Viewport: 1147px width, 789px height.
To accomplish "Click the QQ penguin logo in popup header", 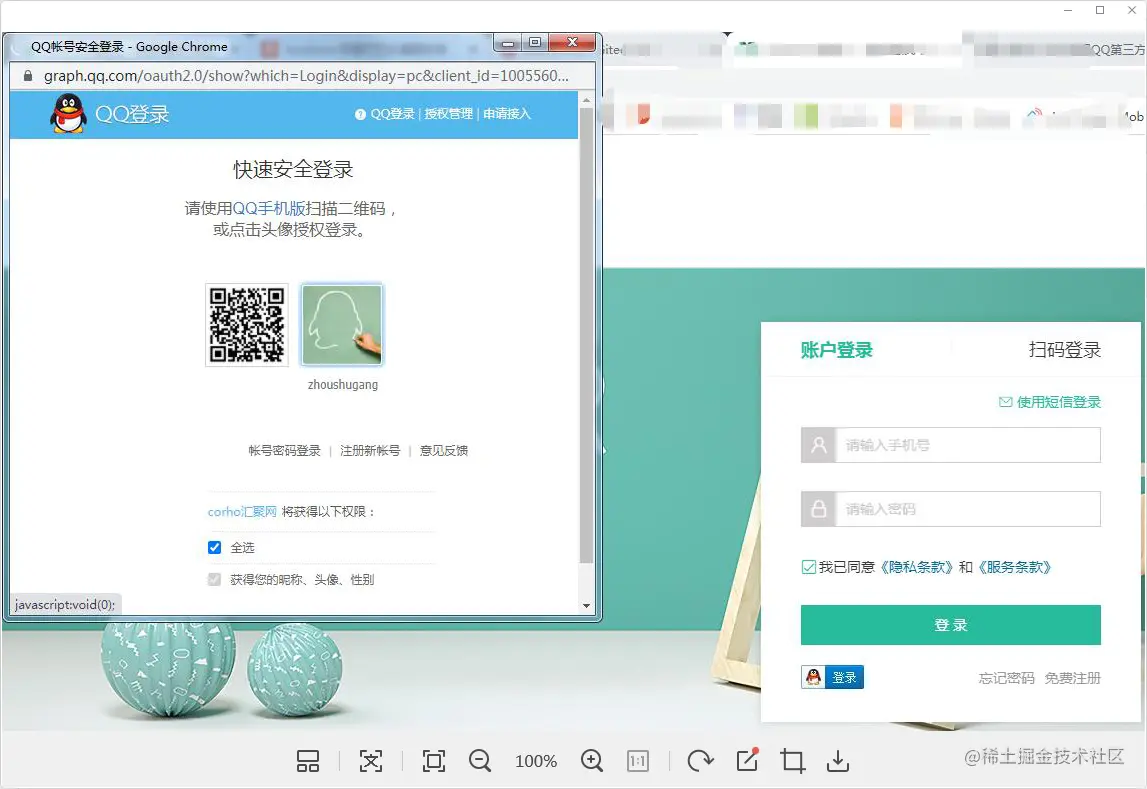I will point(68,114).
